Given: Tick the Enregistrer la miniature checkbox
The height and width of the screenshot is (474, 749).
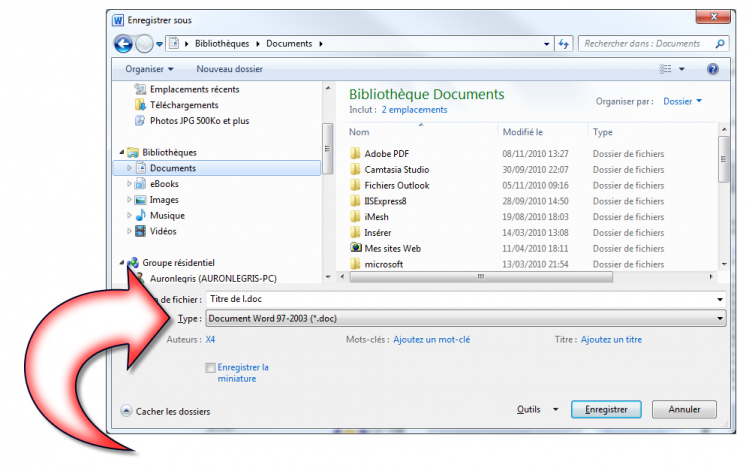Looking at the screenshot, I should pos(210,367).
